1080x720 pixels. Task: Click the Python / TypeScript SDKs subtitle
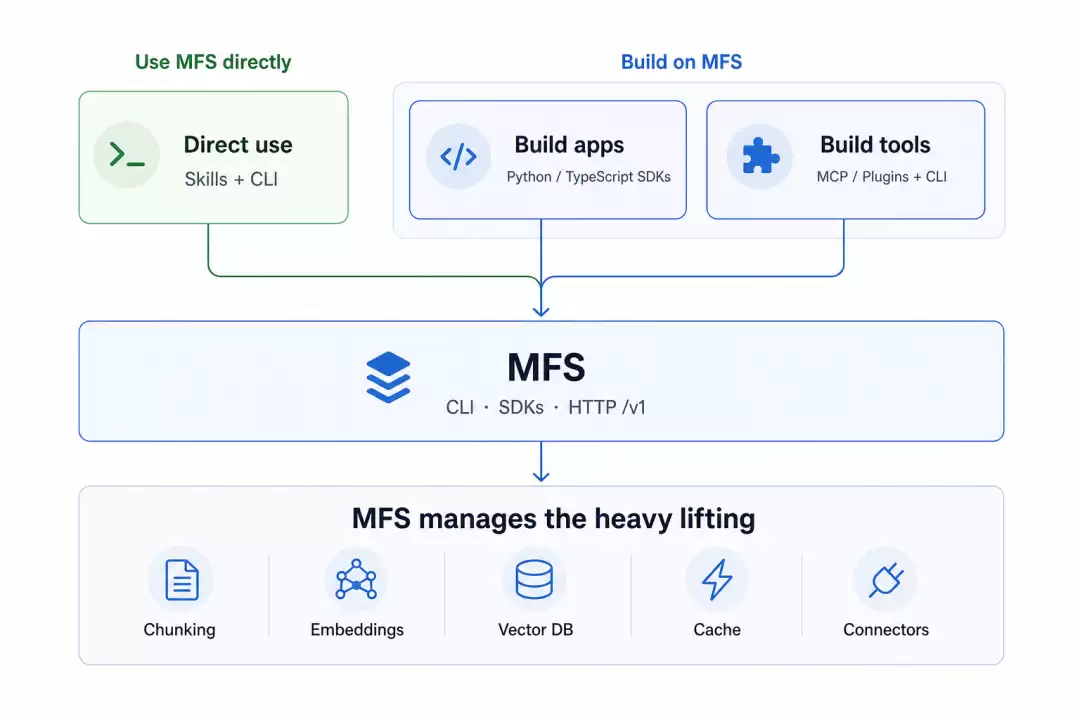point(588,177)
